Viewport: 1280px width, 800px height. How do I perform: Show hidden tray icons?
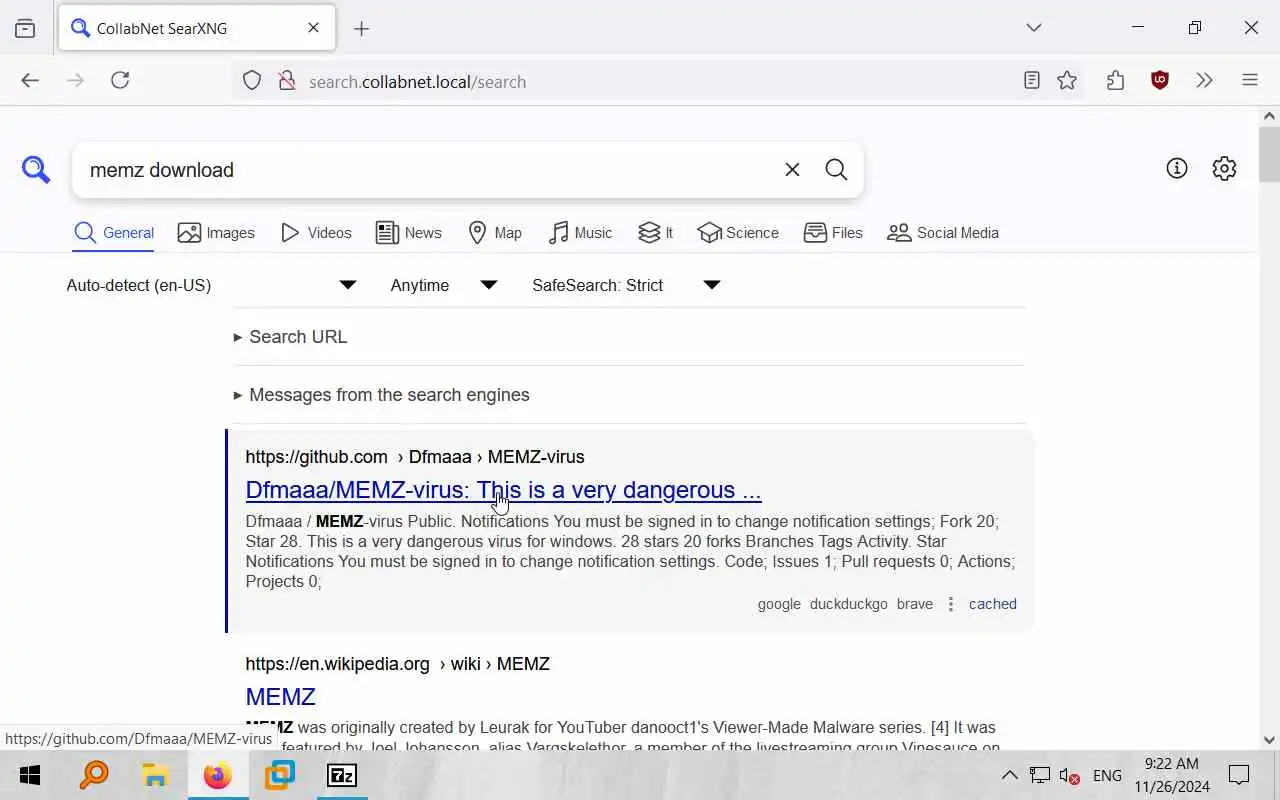[x=1009, y=775]
